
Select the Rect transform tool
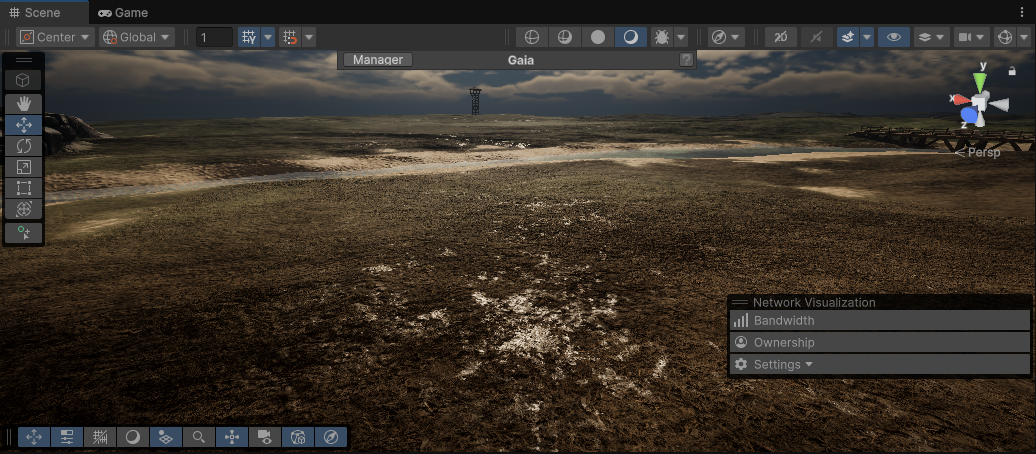[23, 188]
